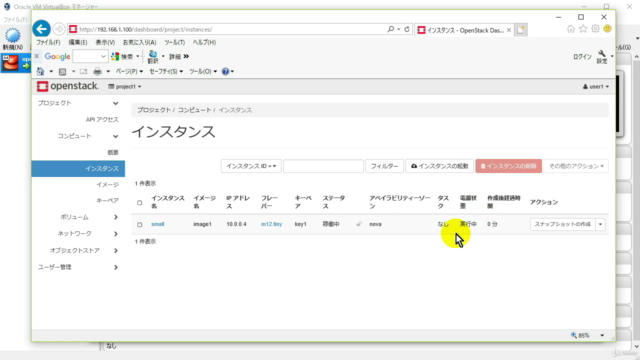This screenshot has width=640, height=360.
Task: Click the Google toolbar login button
Action: click(x=582, y=57)
